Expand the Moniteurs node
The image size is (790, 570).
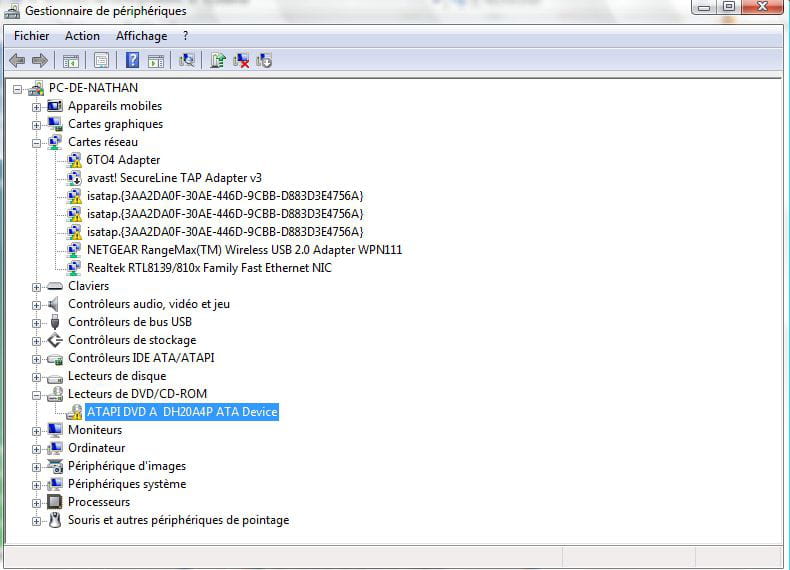(x=36, y=431)
